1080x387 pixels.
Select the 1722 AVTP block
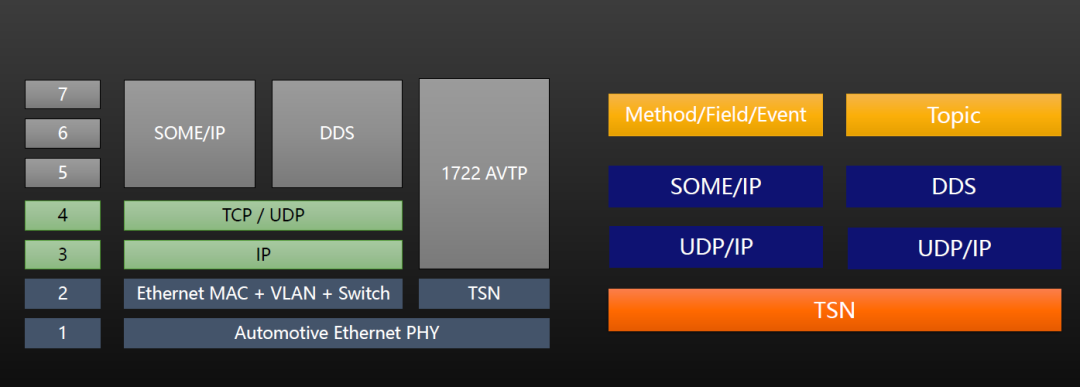(x=484, y=174)
